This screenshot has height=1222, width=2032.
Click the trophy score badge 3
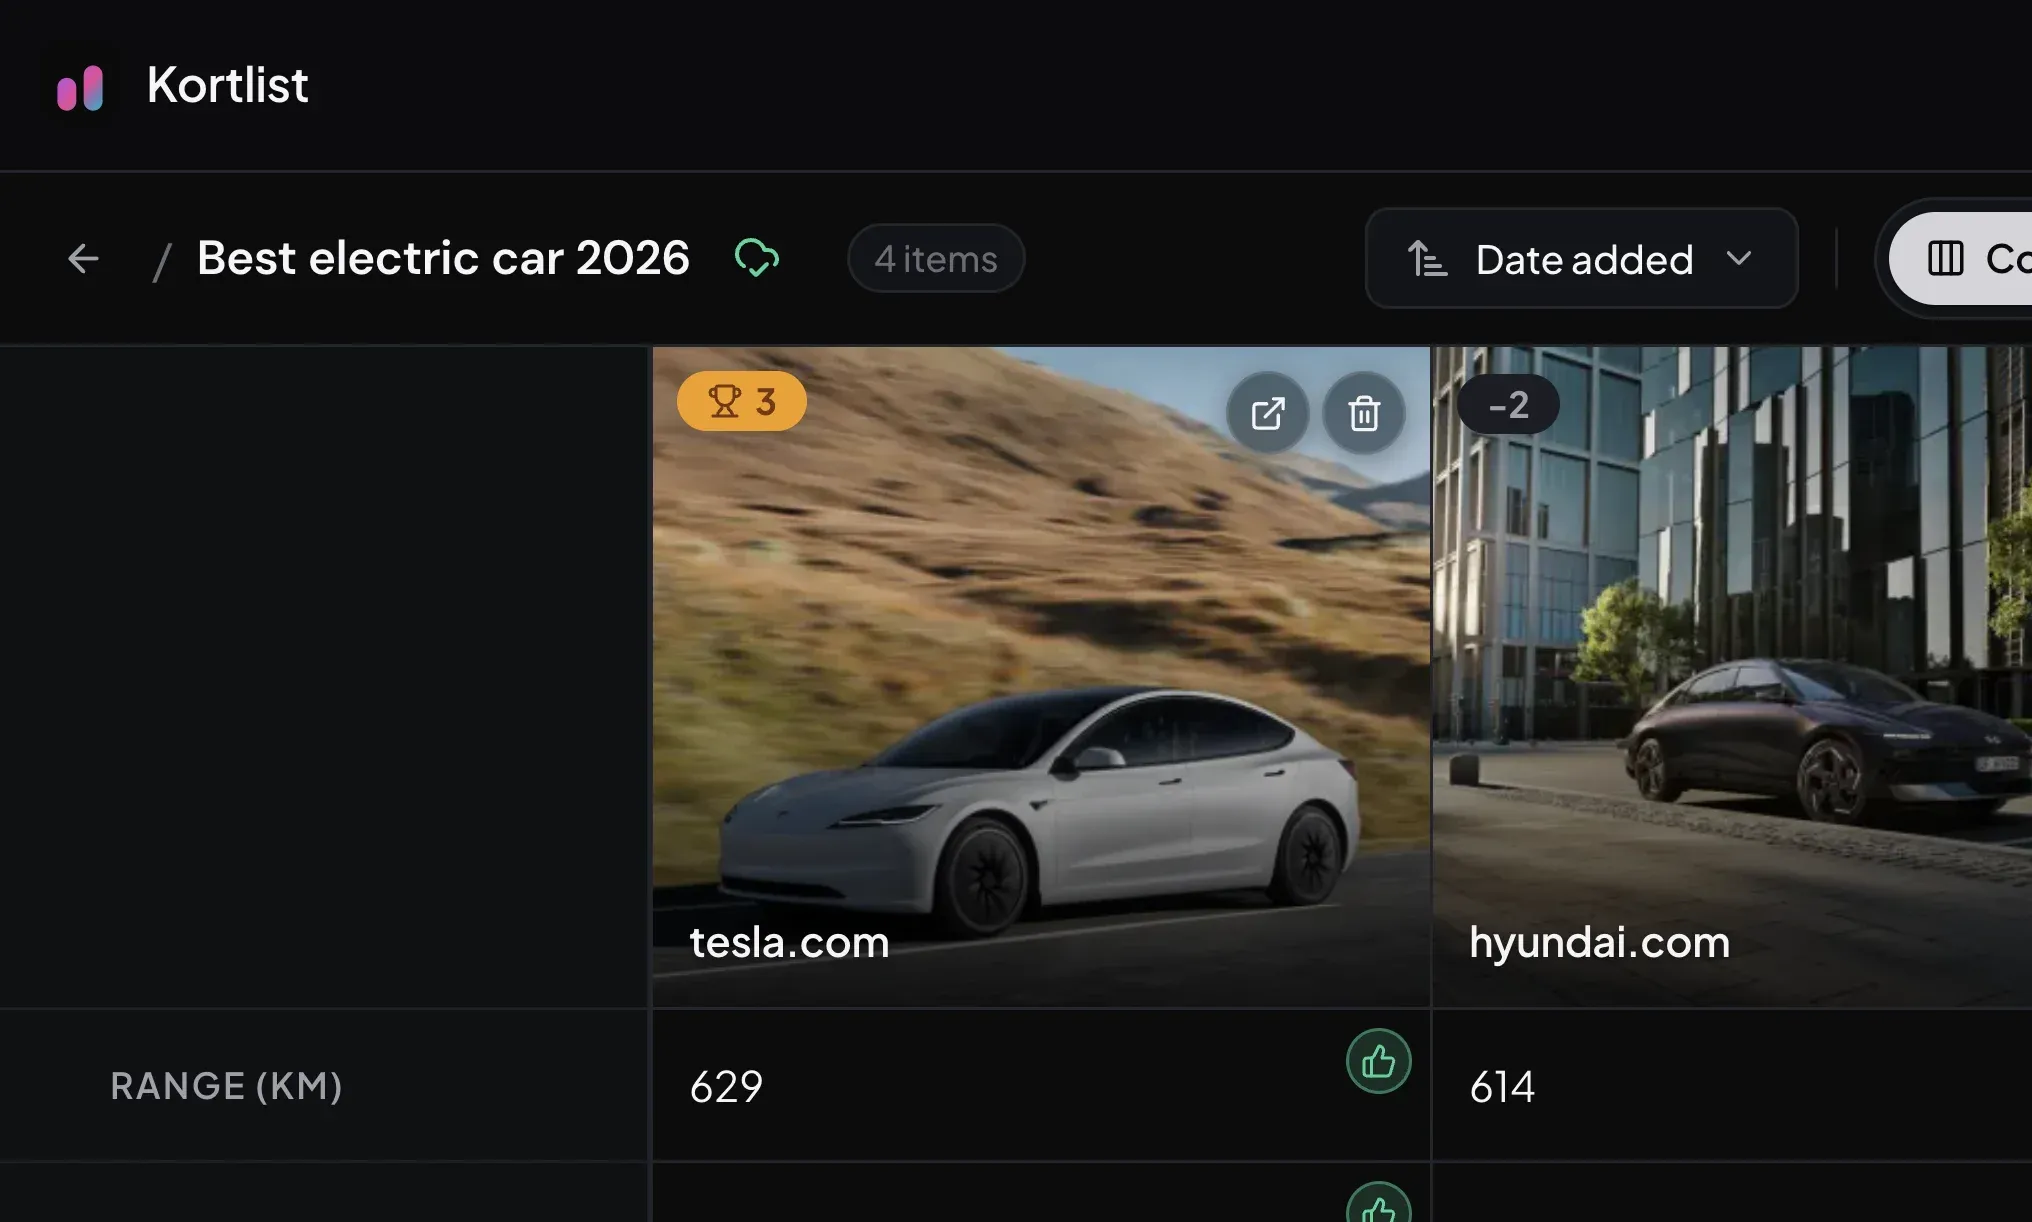742,401
